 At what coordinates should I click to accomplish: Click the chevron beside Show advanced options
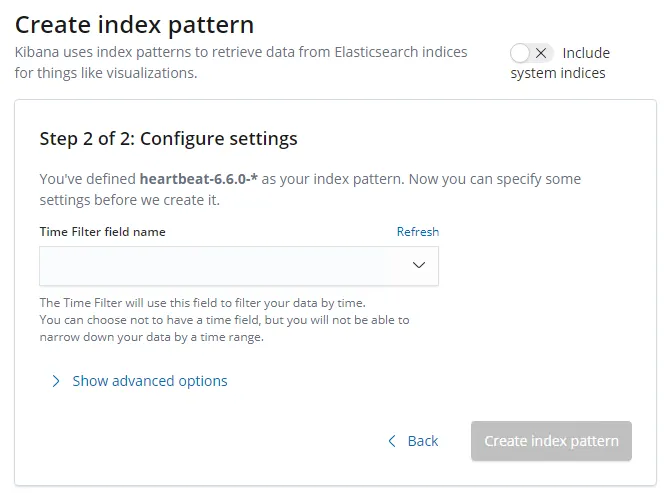pos(56,381)
